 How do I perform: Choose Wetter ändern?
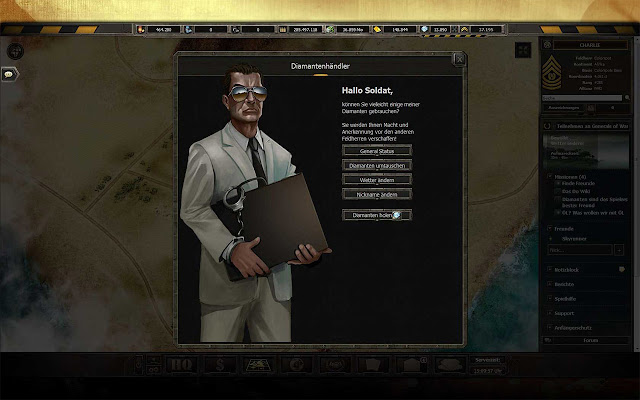(377, 180)
